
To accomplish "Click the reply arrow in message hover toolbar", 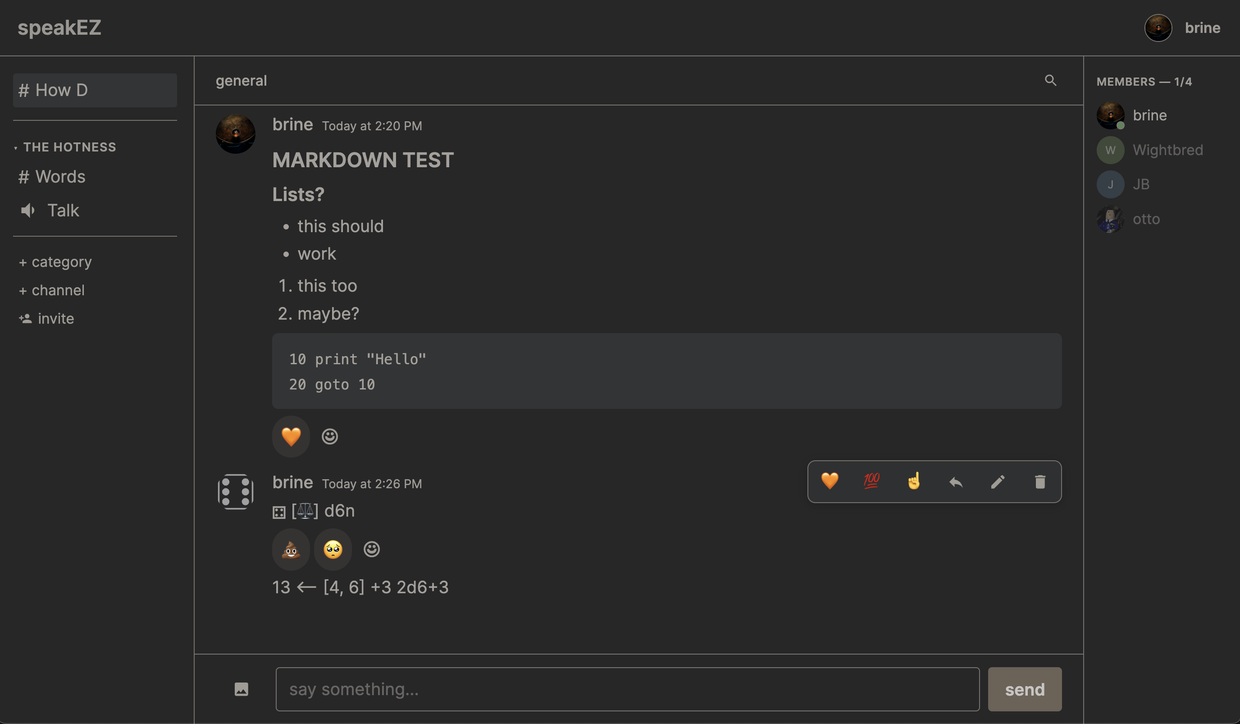I will pos(956,482).
